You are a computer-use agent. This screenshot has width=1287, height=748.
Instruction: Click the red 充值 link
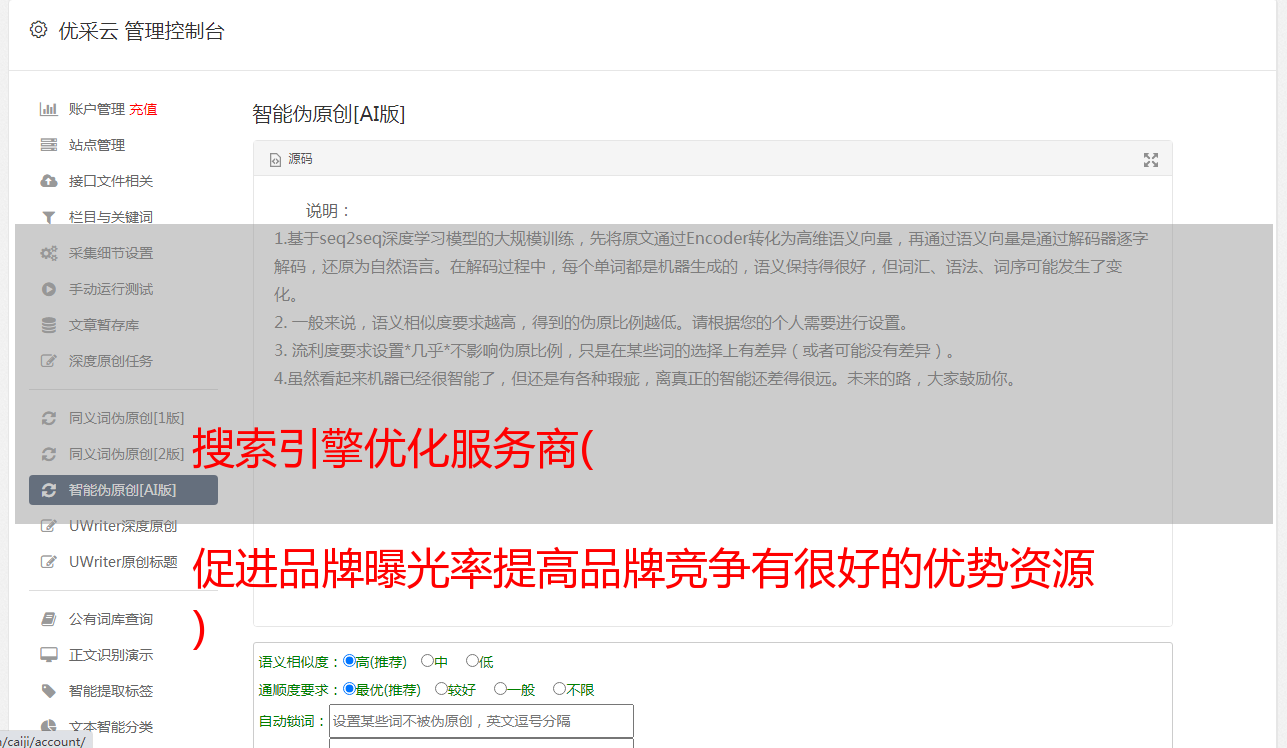point(143,109)
